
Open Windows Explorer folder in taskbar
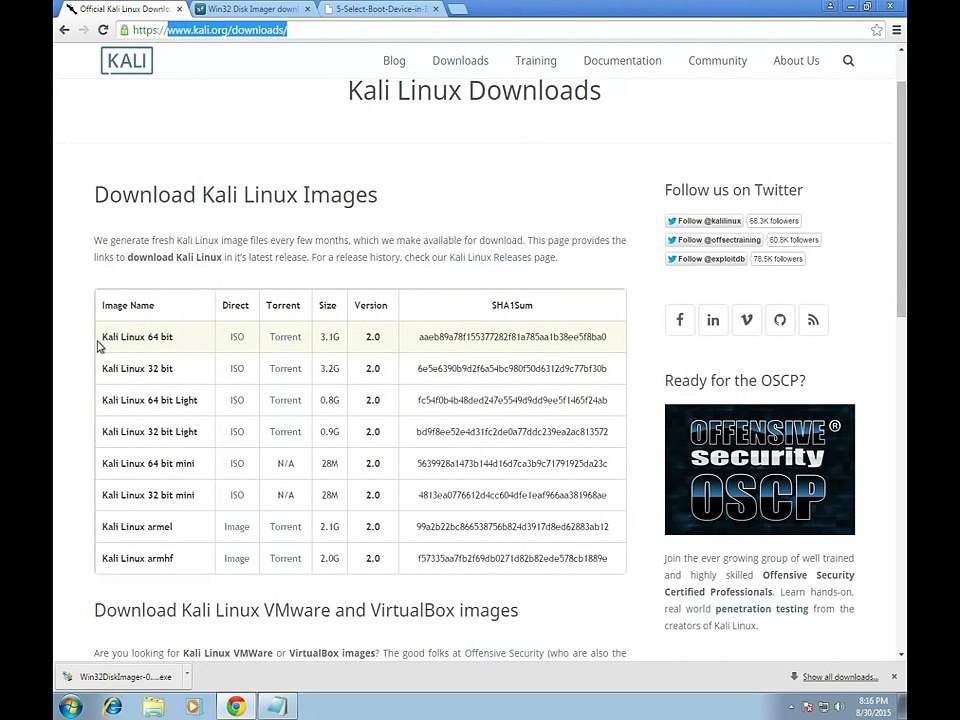153,707
